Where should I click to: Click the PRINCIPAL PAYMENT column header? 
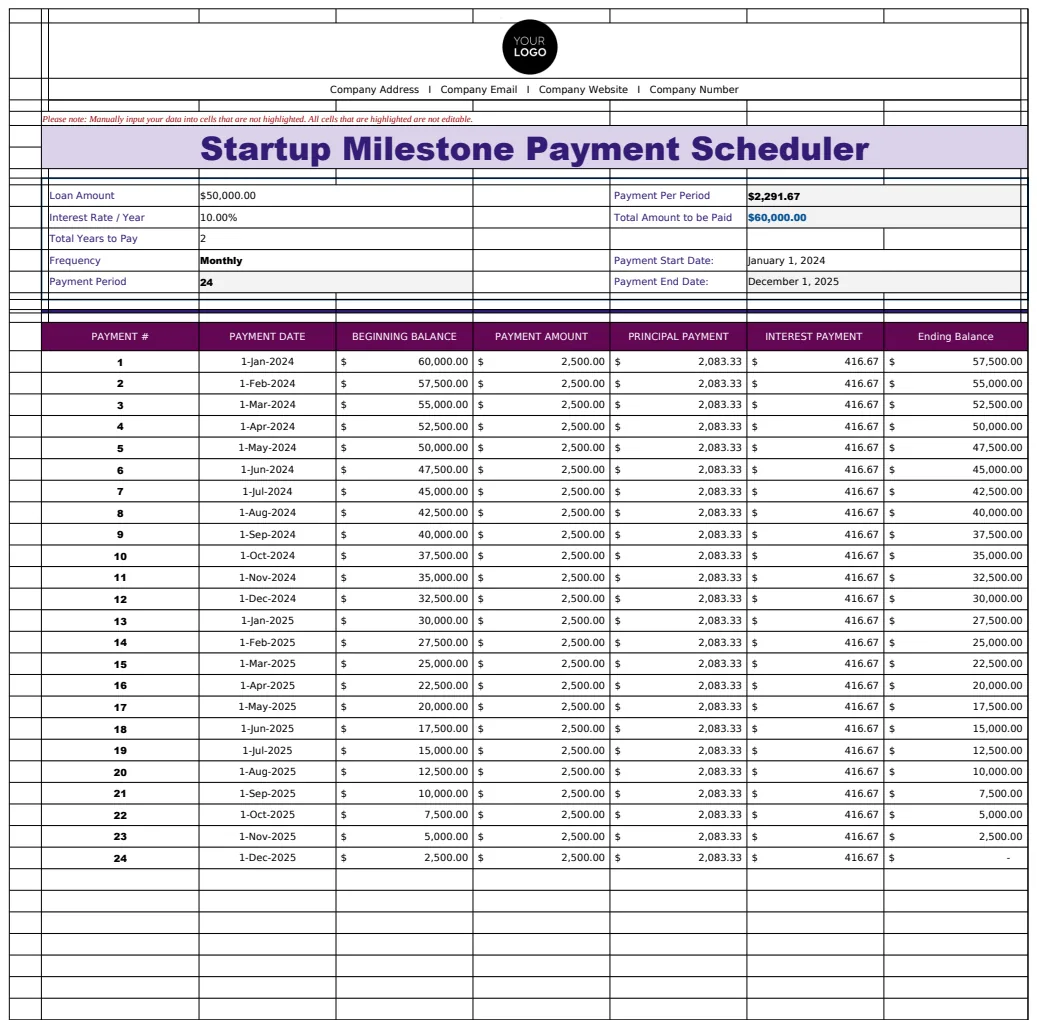tap(678, 337)
